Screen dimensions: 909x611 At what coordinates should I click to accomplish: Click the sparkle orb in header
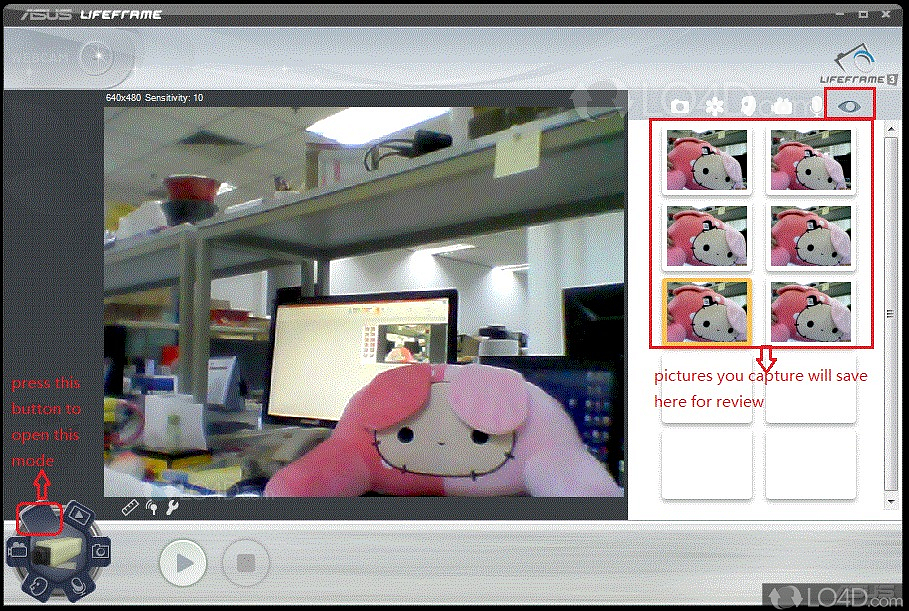click(97, 56)
